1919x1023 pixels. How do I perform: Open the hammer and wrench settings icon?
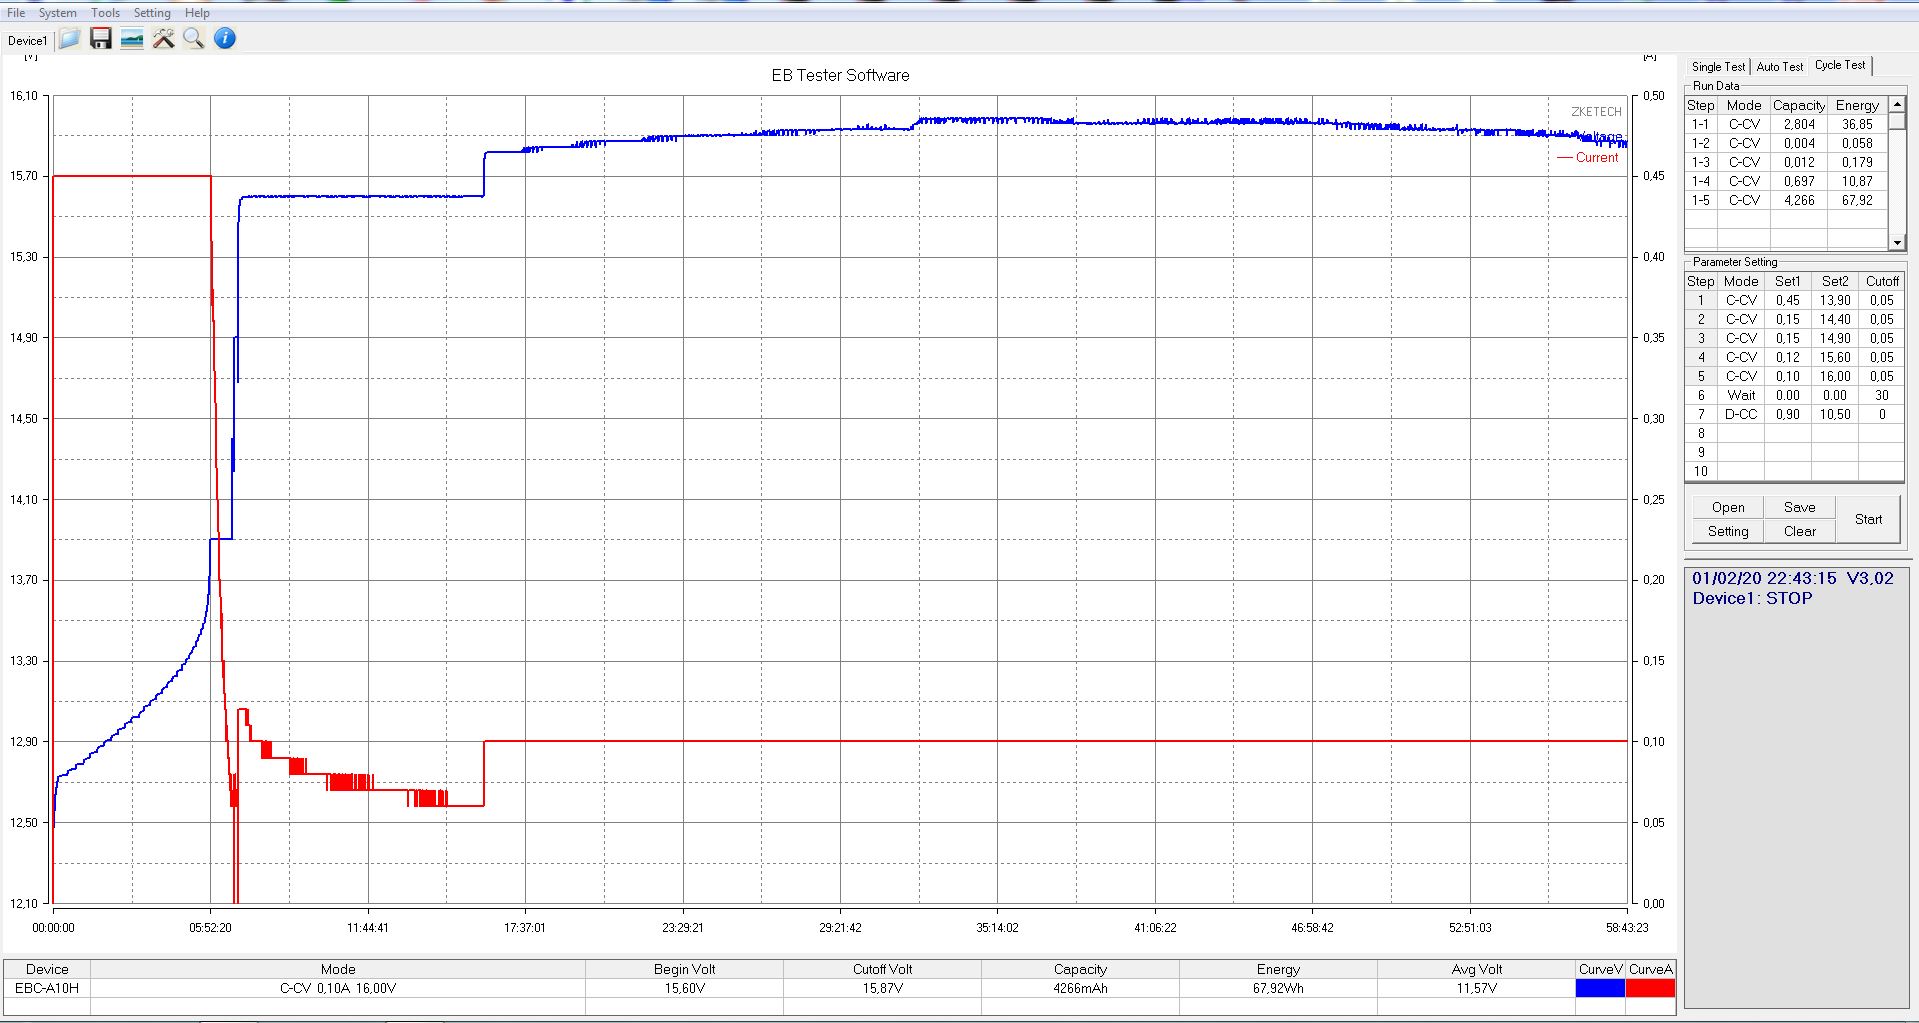click(163, 39)
